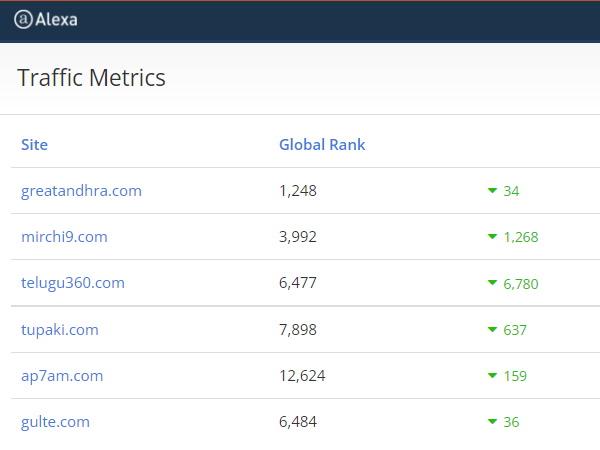The width and height of the screenshot is (600, 450).
Task: Select the global rank value 12,624
Action: tap(302, 376)
